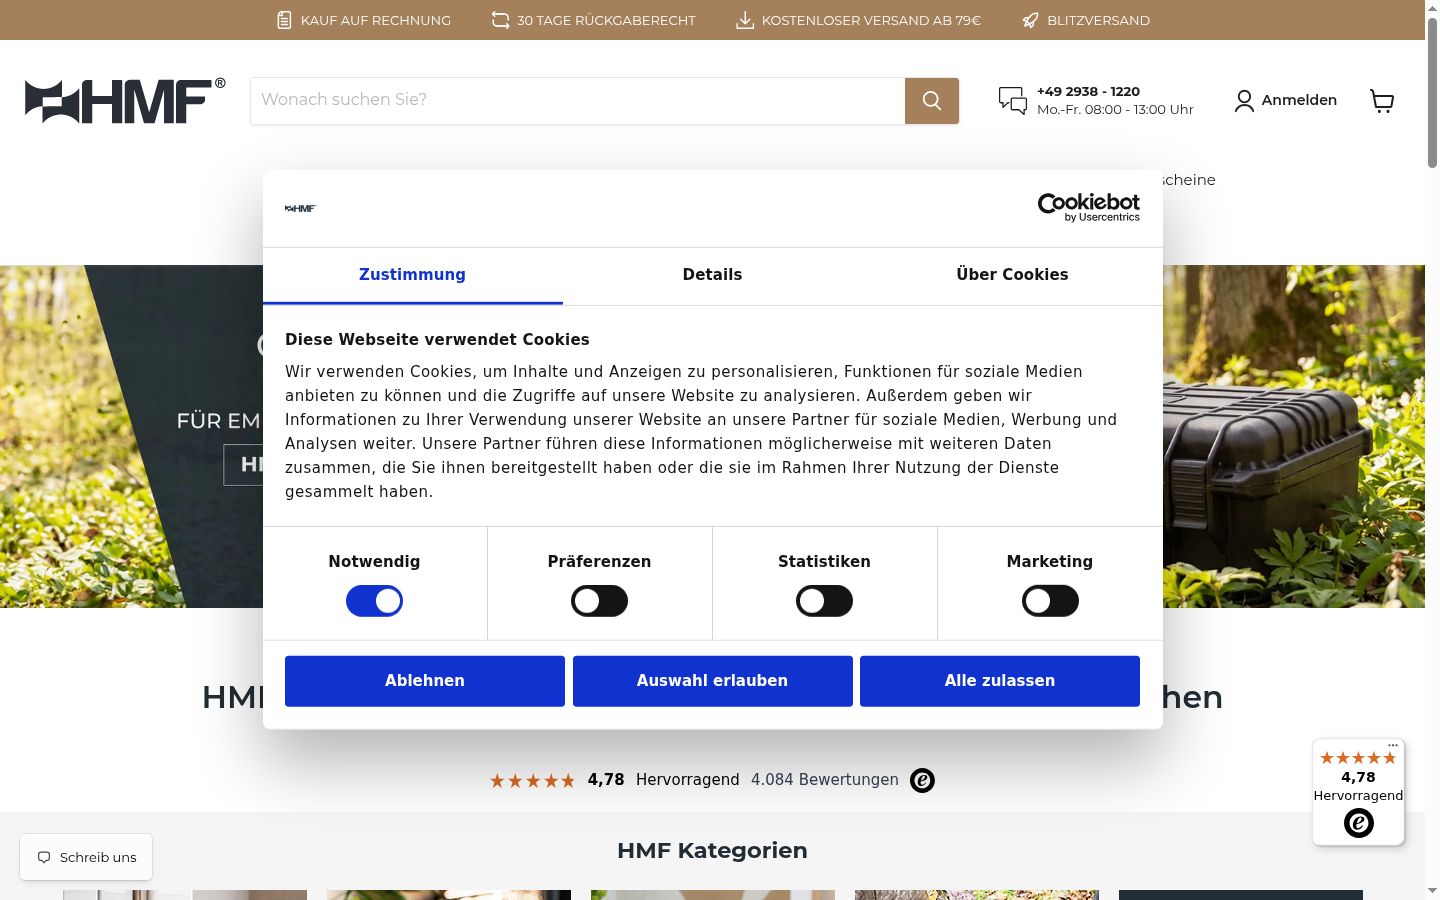Click the Trusted Shops e-logo beside Bewertungen

[922, 780]
